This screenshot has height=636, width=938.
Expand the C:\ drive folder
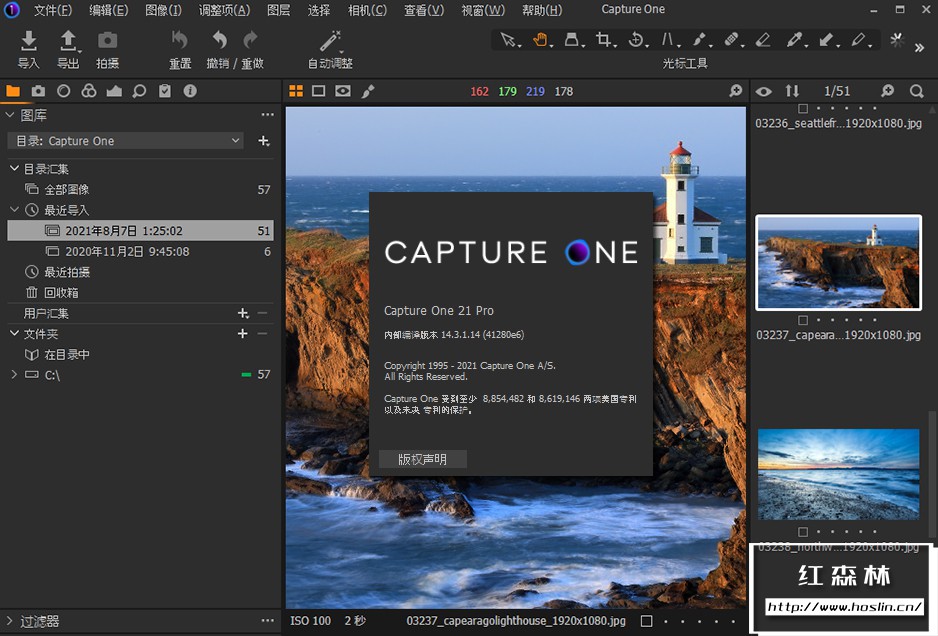click(x=14, y=375)
